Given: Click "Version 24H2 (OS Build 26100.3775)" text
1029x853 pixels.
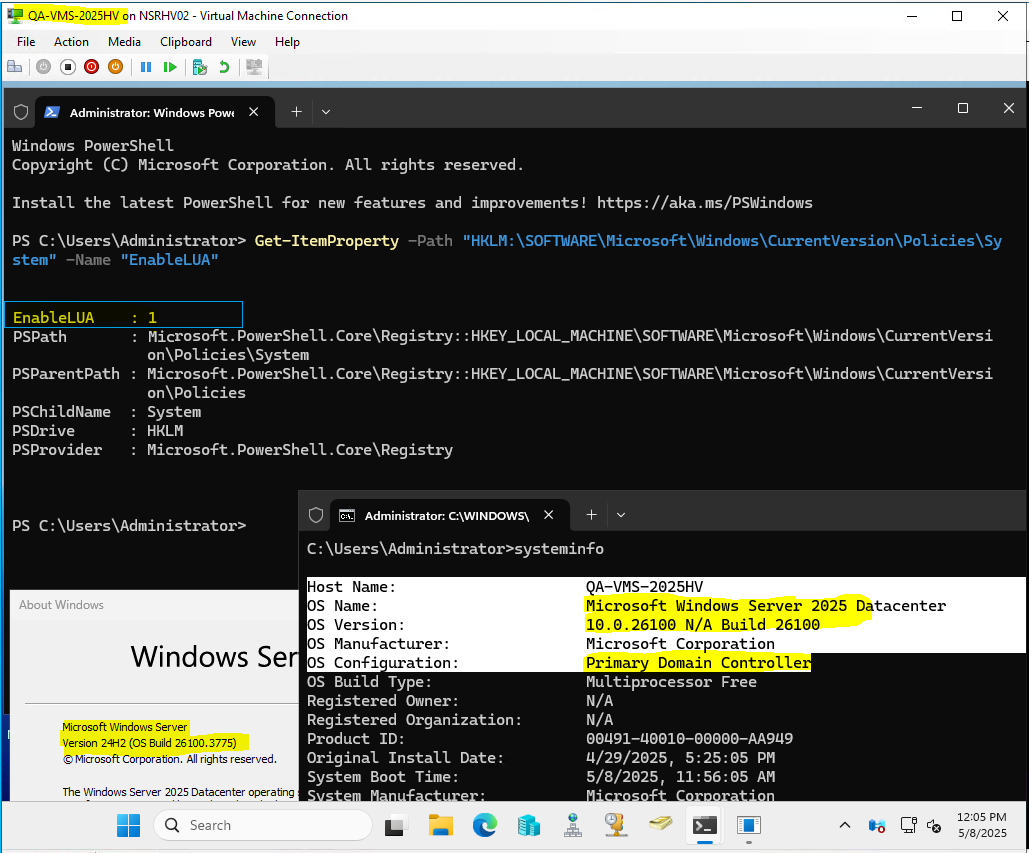Looking at the screenshot, I should (150, 743).
